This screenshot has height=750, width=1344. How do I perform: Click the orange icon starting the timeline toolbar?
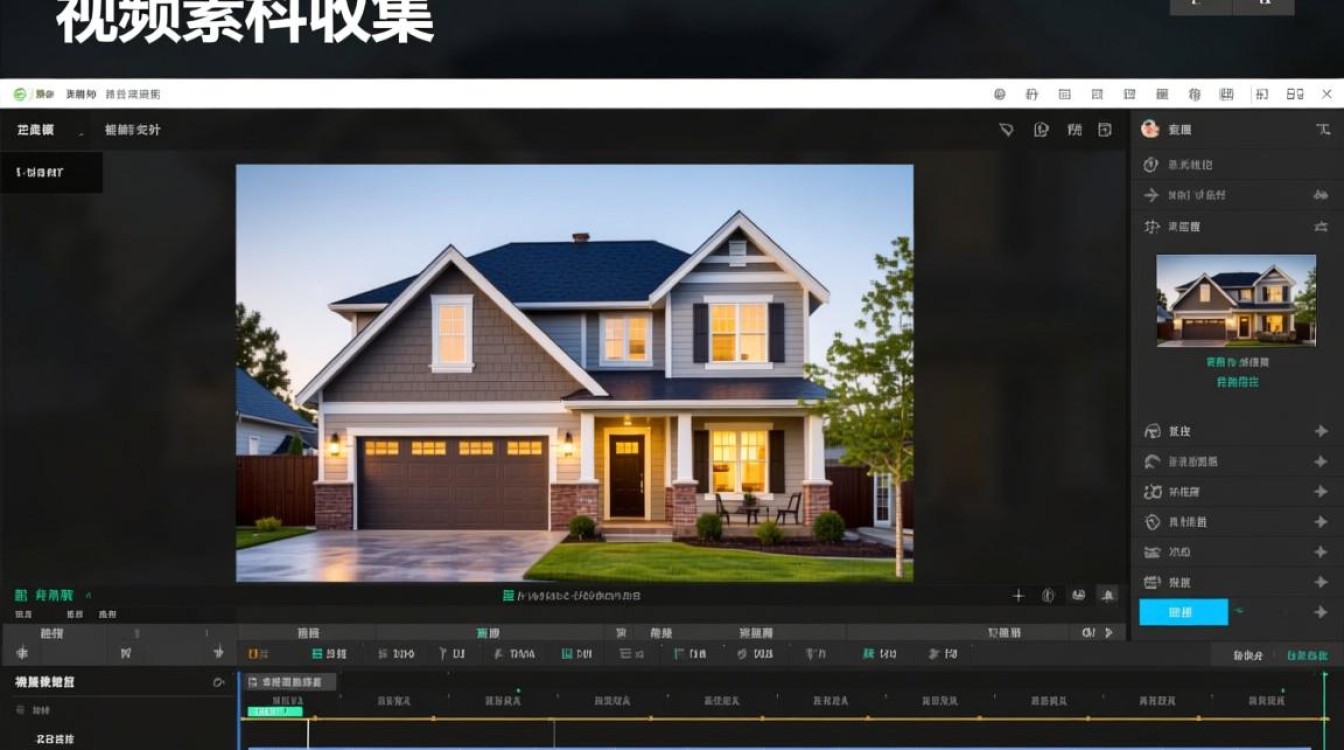point(257,654)
